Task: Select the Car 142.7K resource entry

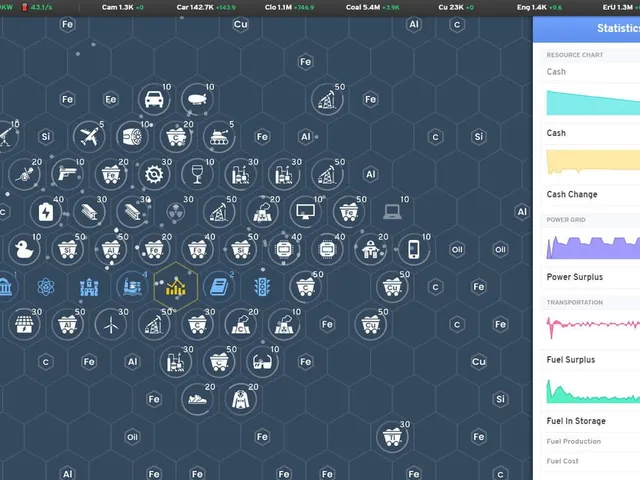Action: [x=206, y=7]
